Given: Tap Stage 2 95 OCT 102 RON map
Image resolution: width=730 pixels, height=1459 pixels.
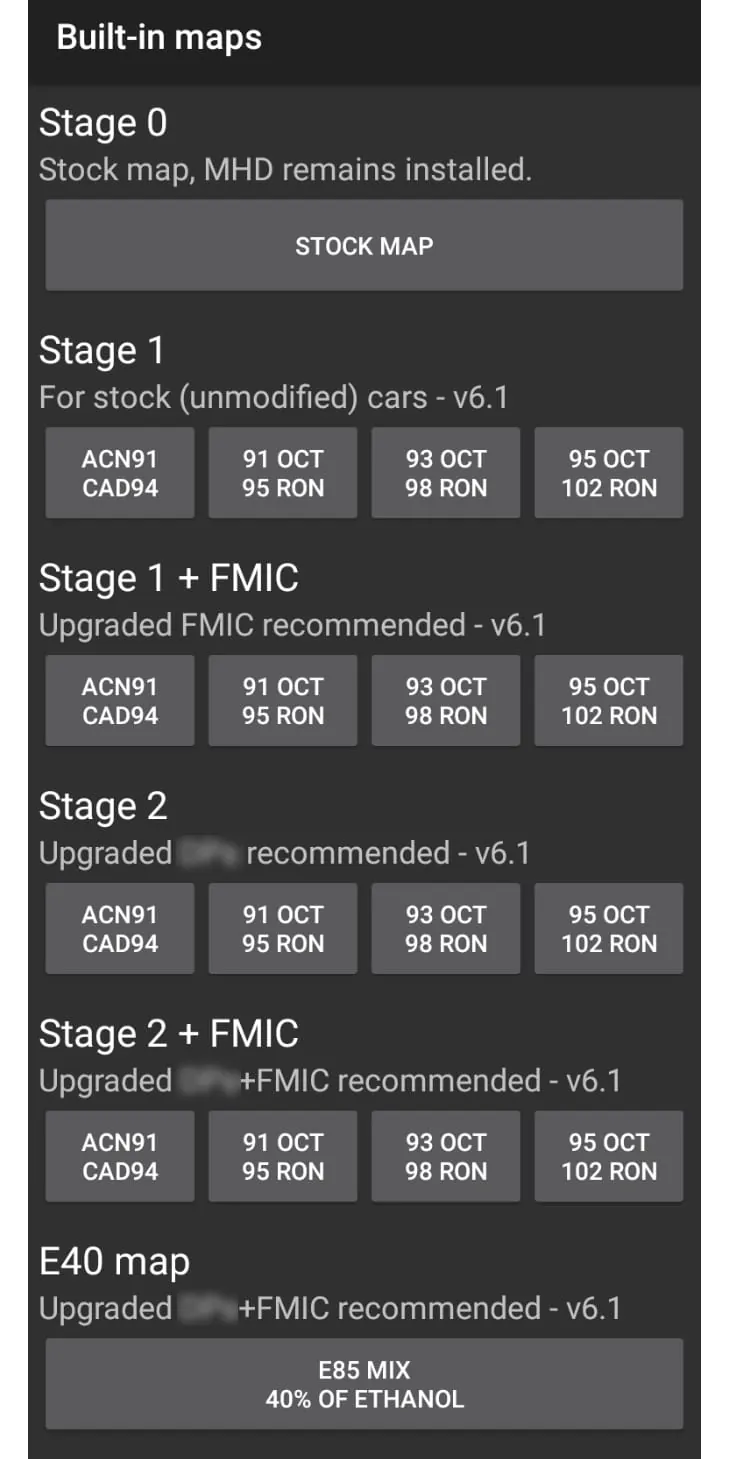Looking at the screenshot, I should (x=609, y=929).
